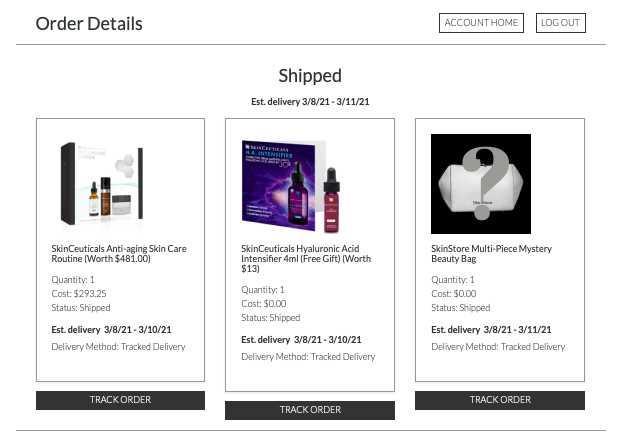Screen dimensions: 620x433
Task: Open the Hyaluronic Acid Intensifier product image
Action: tap(292, 185)
